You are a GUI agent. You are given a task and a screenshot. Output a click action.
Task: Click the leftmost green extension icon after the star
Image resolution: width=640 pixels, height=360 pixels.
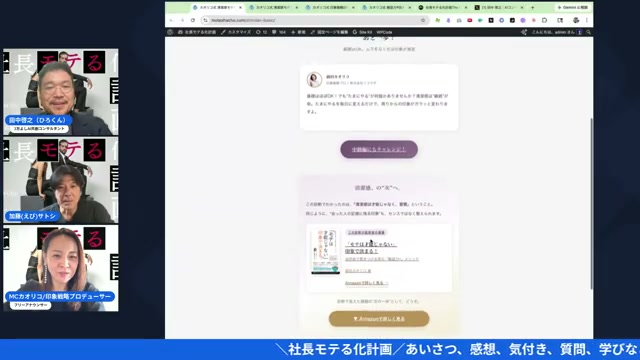click(x=438, y=20)
